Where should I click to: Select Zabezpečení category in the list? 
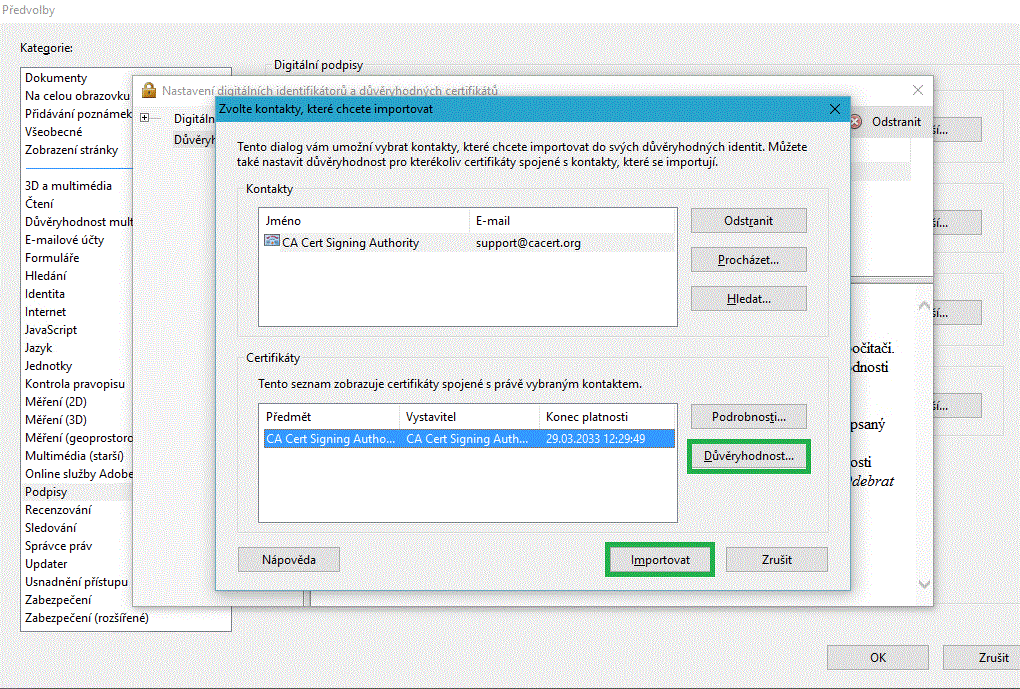click(58, 600)
